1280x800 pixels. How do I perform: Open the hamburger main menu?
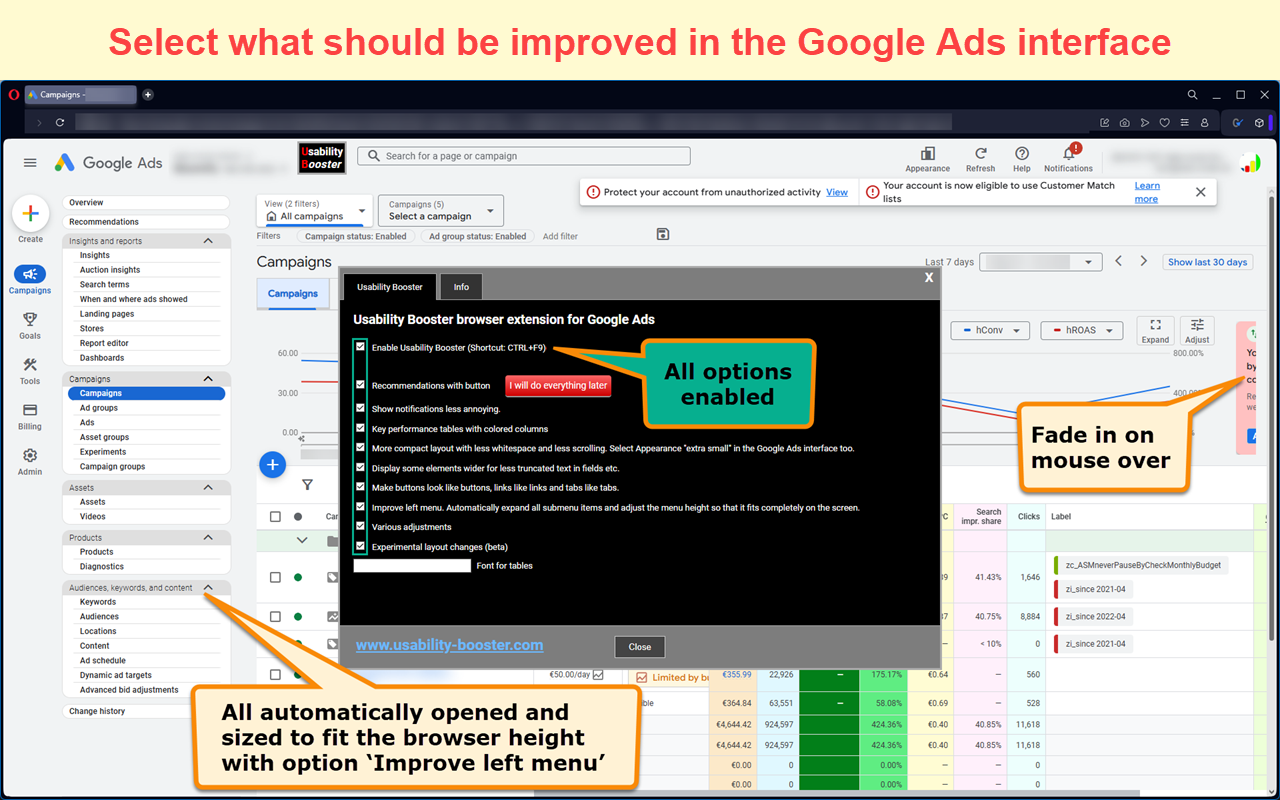pyautogui.click(x=30, y=163)
